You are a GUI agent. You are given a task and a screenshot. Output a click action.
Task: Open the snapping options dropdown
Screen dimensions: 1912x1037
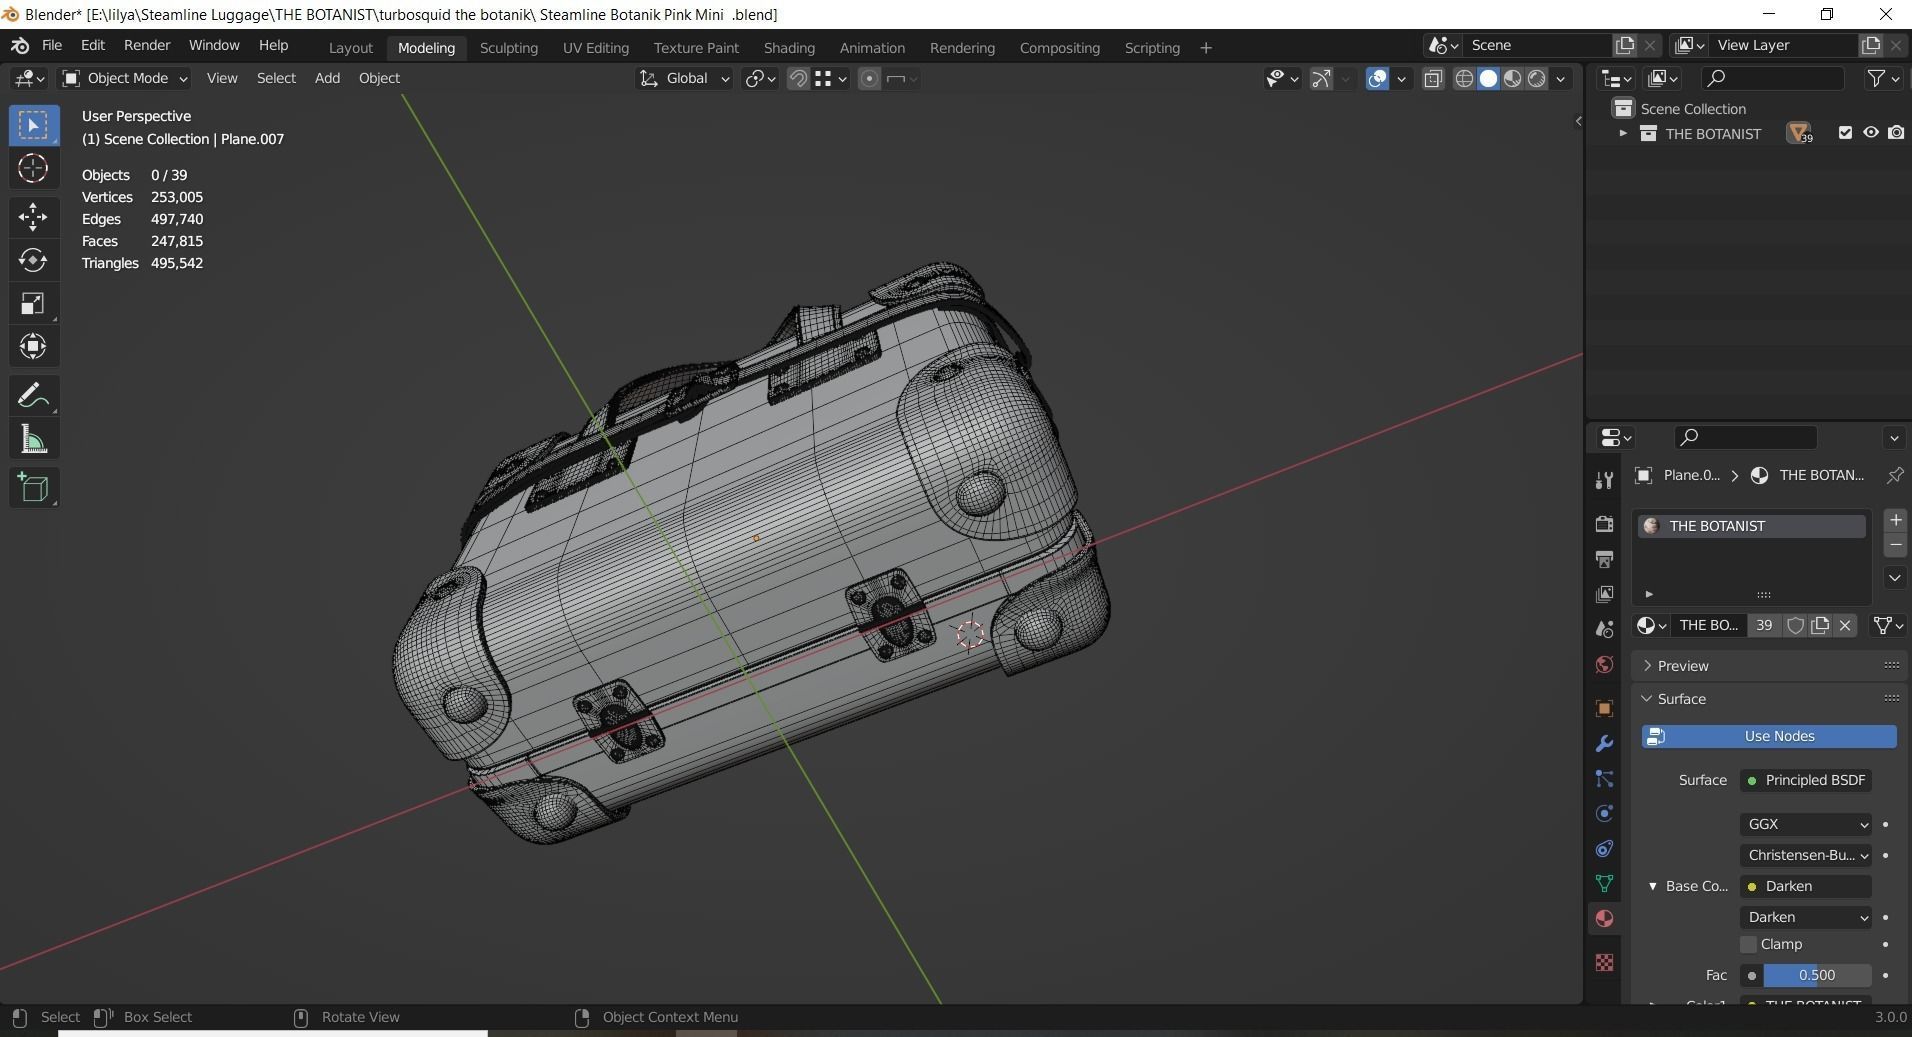point(831,78)
